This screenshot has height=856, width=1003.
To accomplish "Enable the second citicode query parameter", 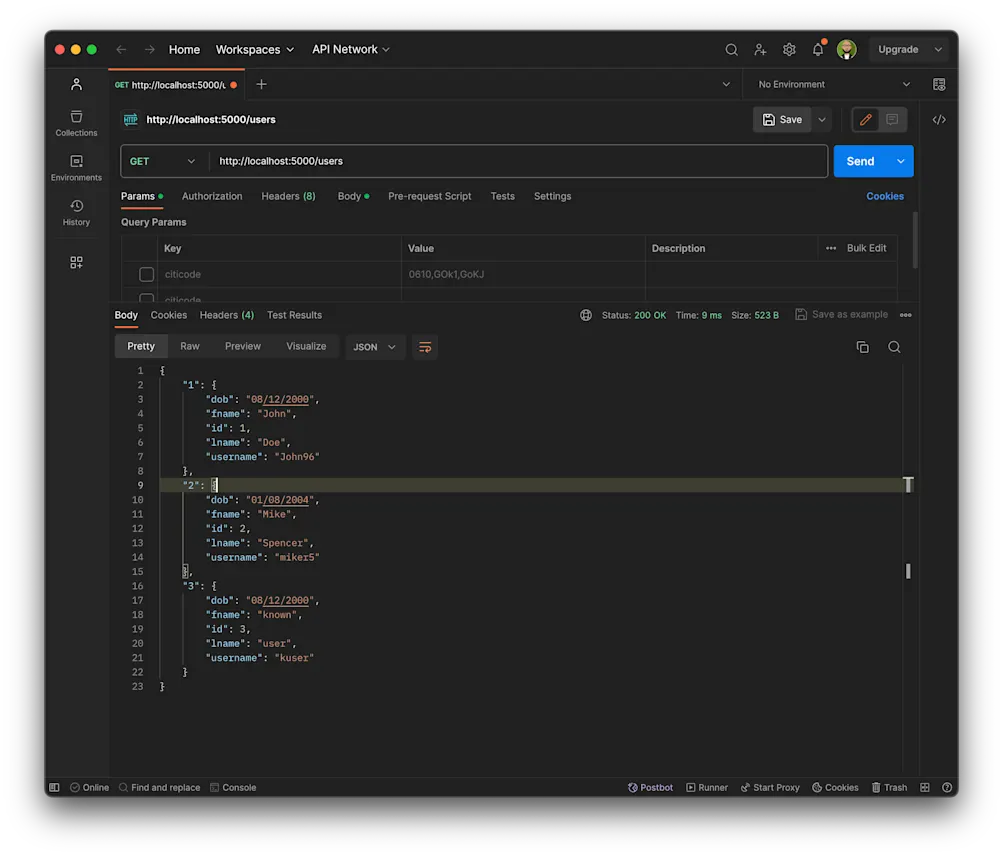I will [x=146, y=299].
